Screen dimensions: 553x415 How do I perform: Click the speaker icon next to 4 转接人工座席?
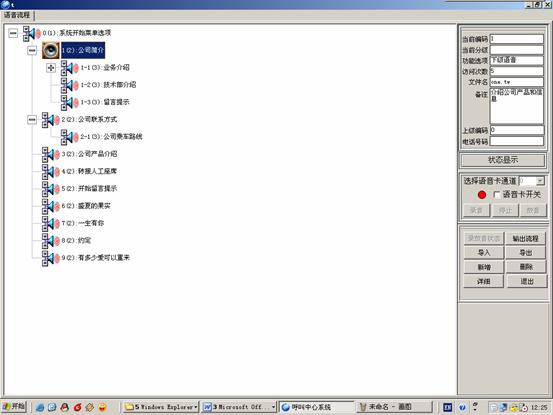[50, 172]
